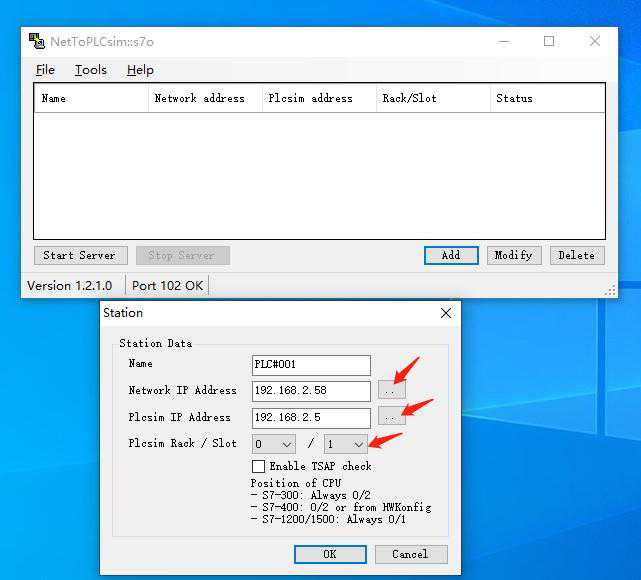Click the browse button next to Network IP Address
This screenshot has width=641, height=580.
[x=391, y=391]
